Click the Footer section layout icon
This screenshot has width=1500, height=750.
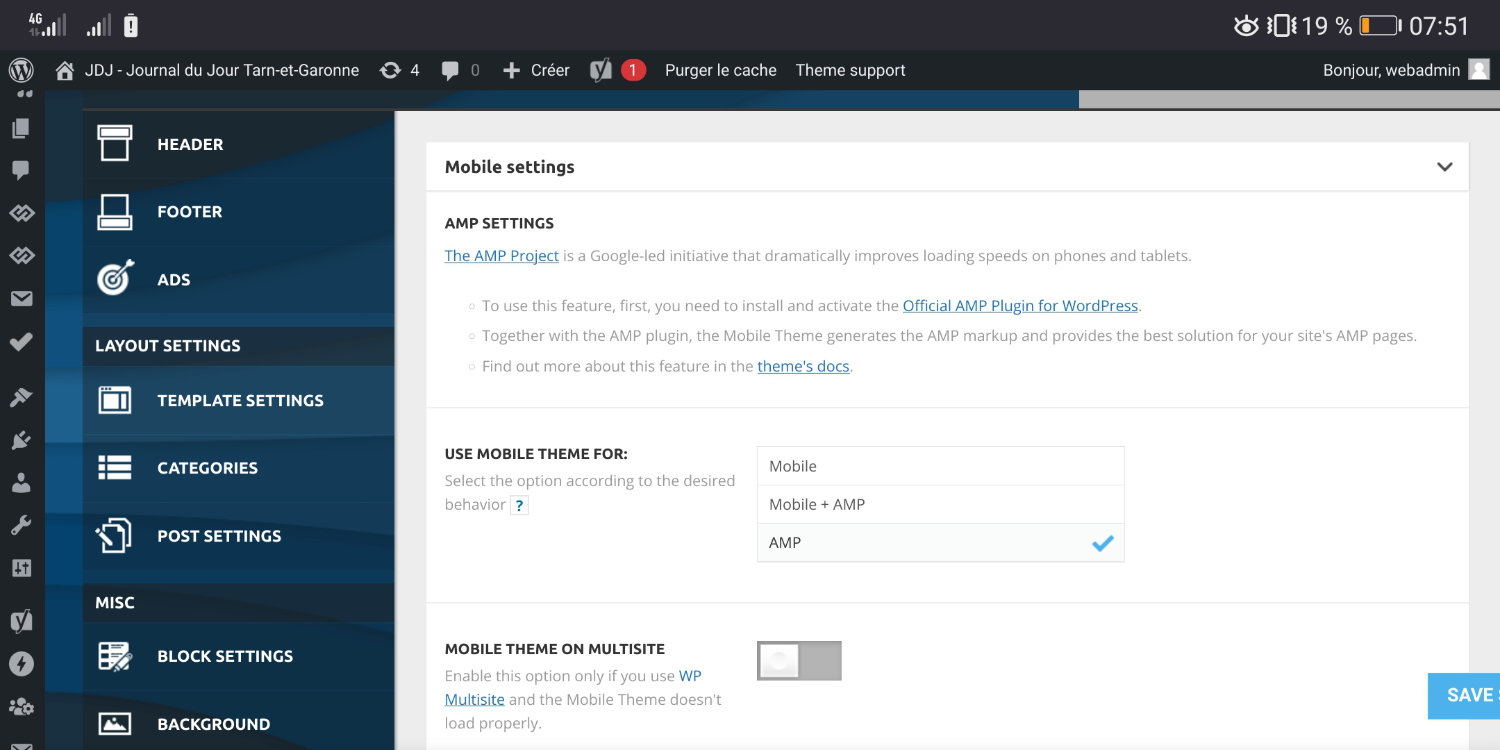coord(114,212)
